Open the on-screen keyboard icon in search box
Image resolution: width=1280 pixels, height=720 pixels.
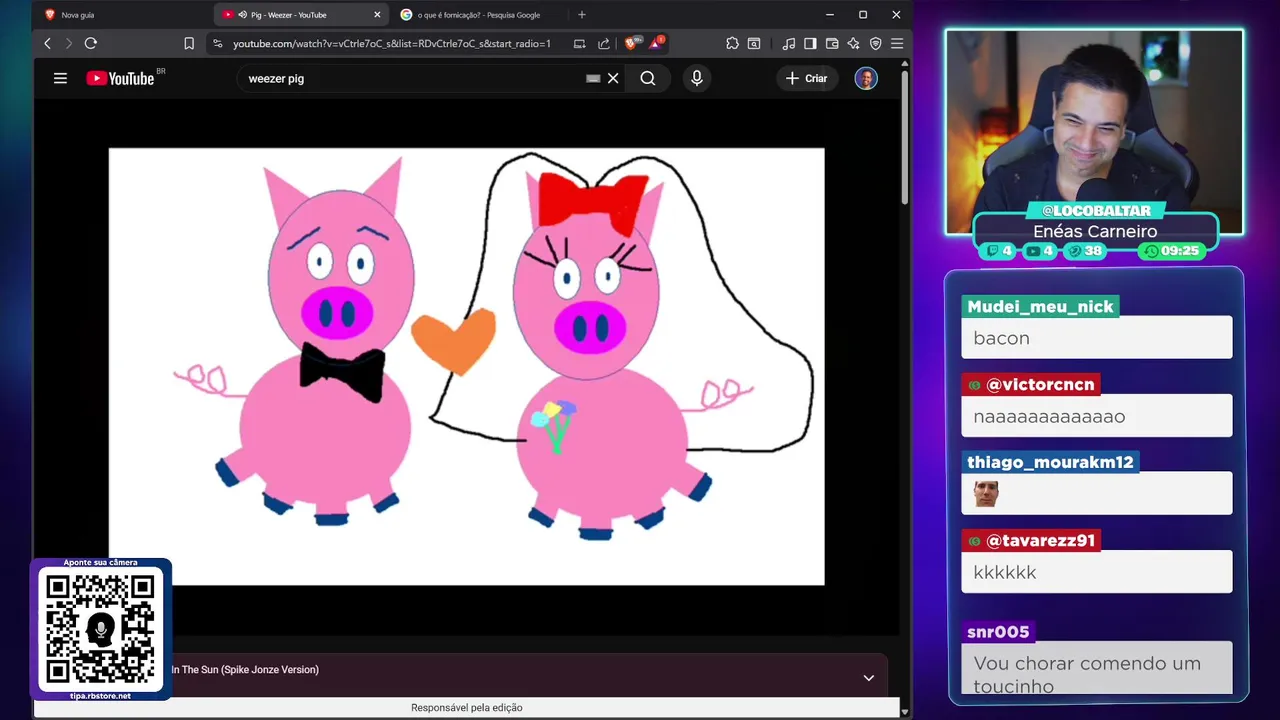[593, 78]
